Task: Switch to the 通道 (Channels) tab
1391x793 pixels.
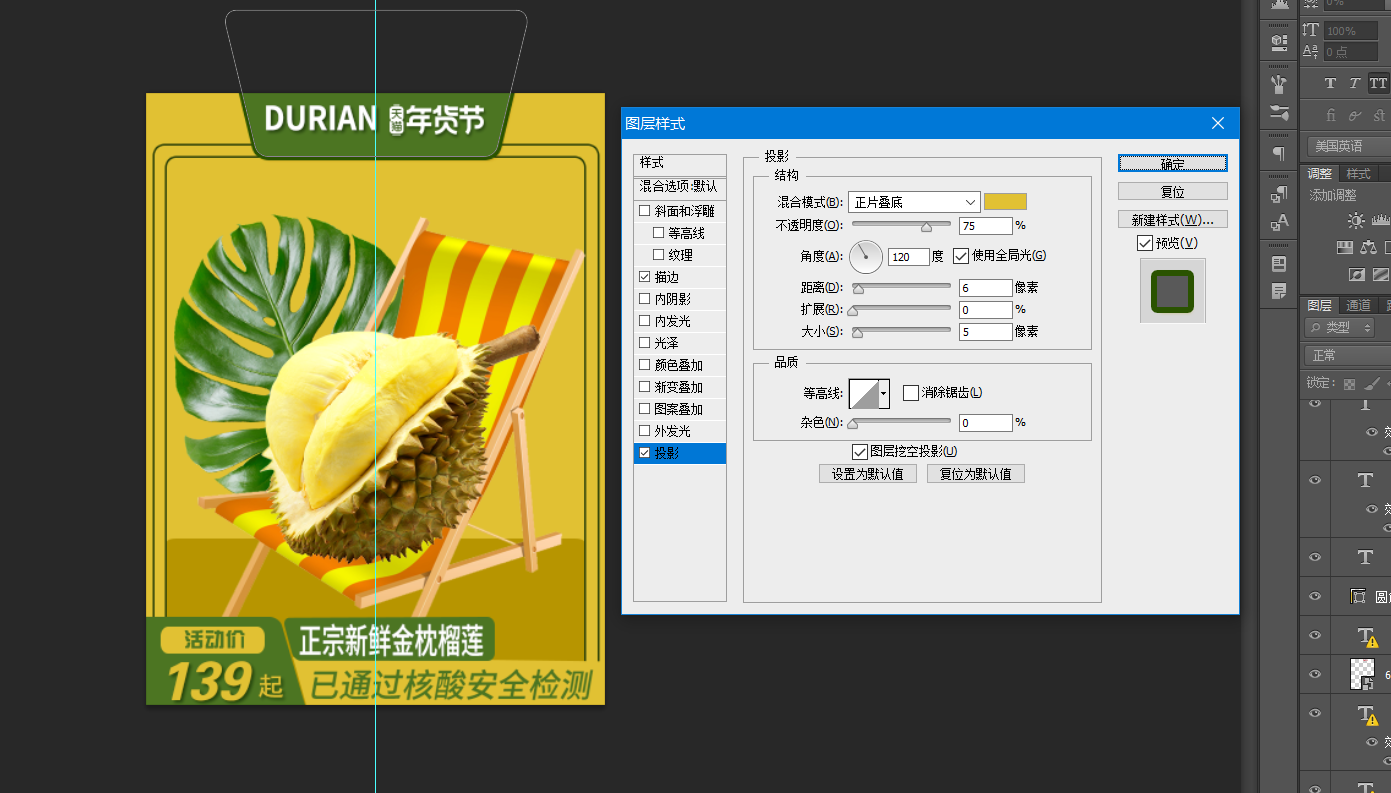Action: point(1358,305)
